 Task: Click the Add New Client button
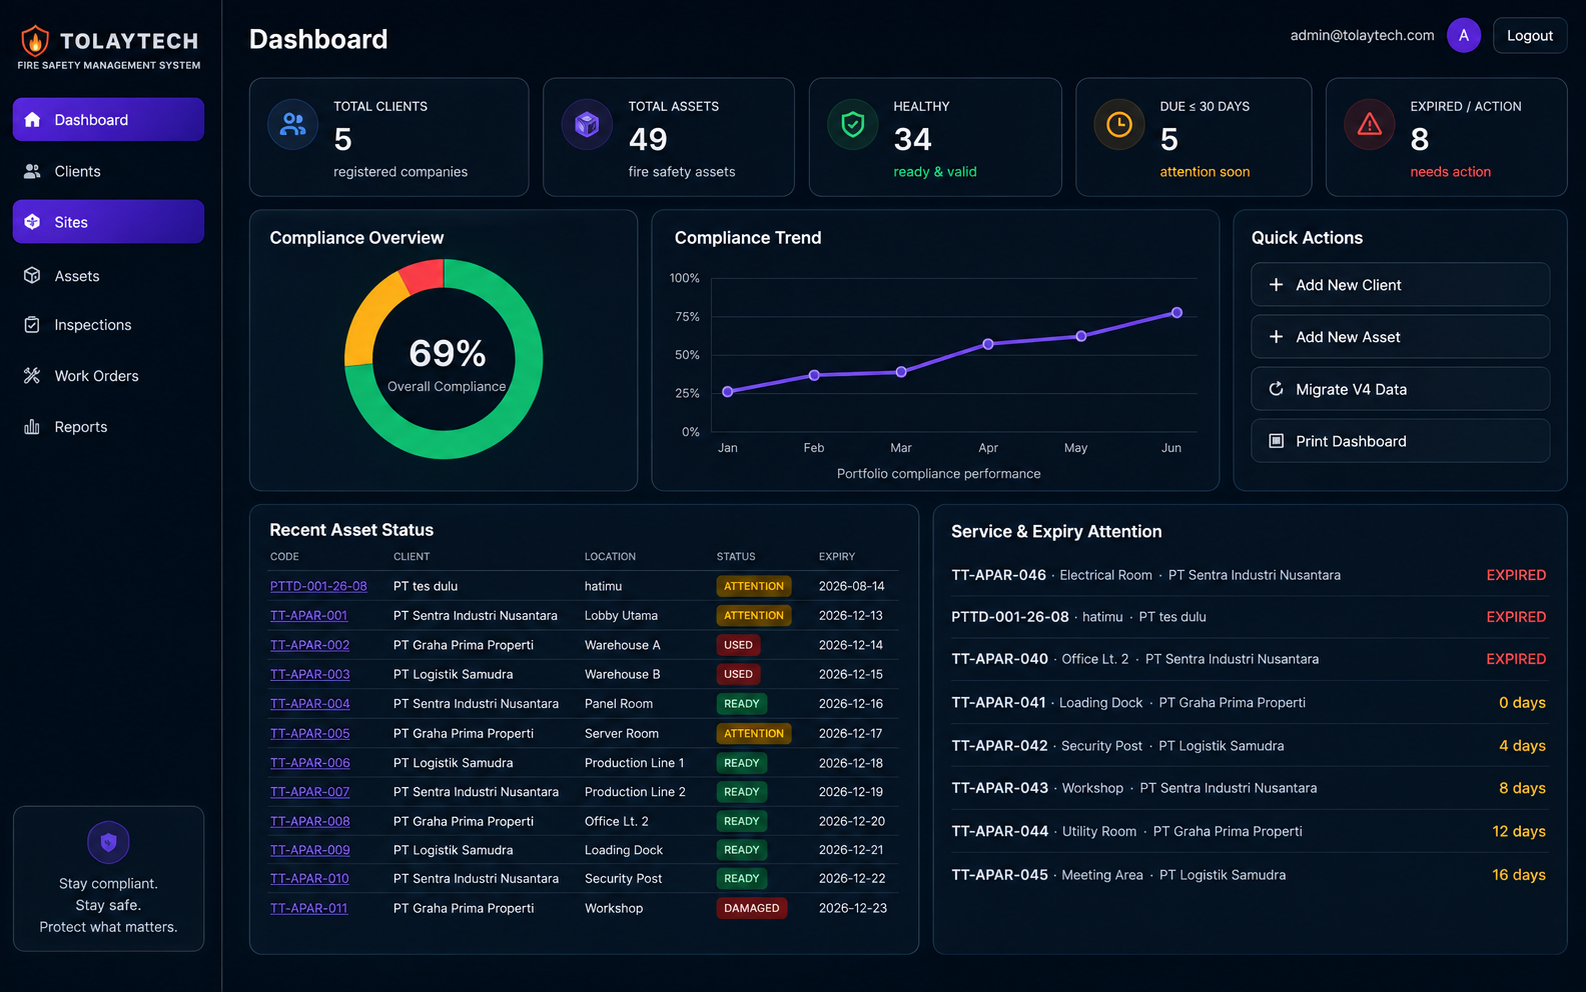click(x=1400, y=285)
